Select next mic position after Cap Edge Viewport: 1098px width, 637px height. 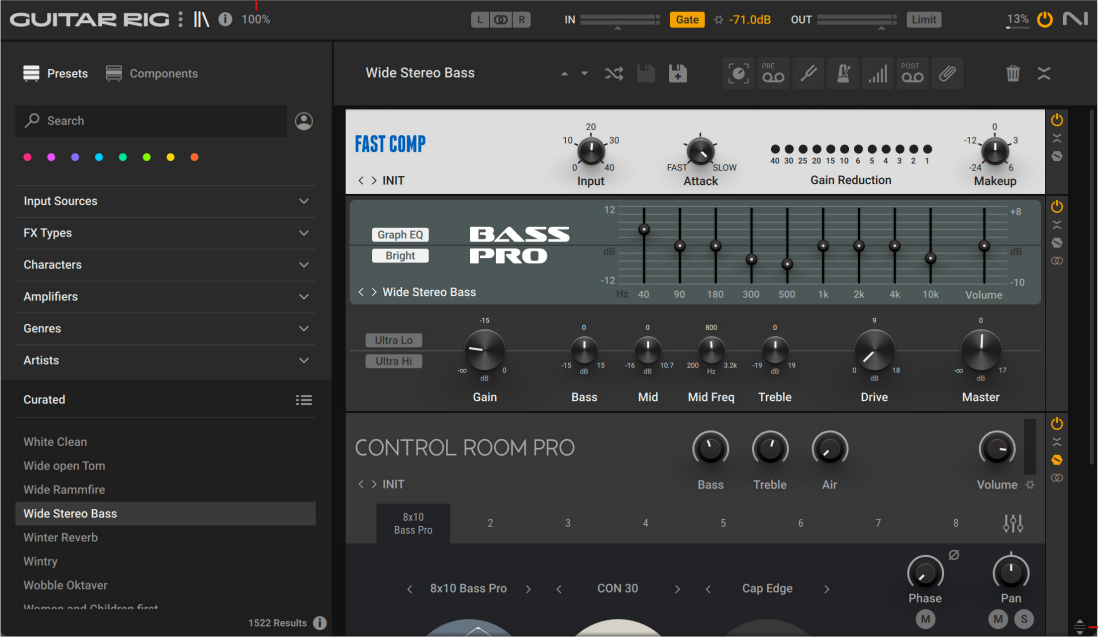pos(826,589)
